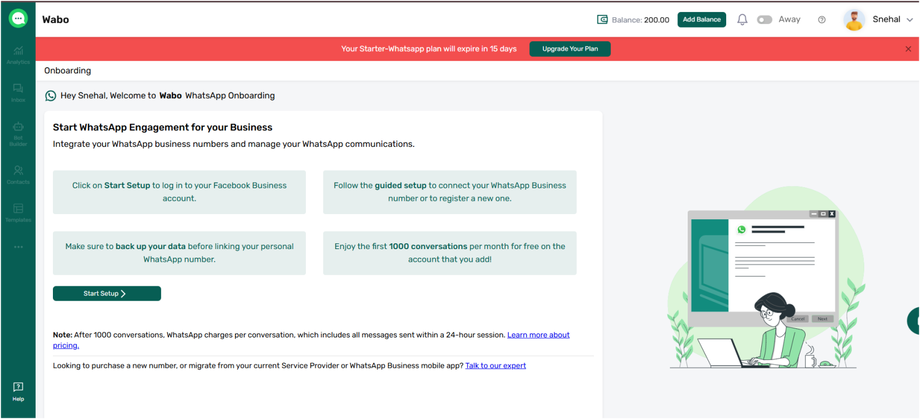Open the Inbox from the sidebar
This screenshot has width=920, height=419.
[18, 92]
